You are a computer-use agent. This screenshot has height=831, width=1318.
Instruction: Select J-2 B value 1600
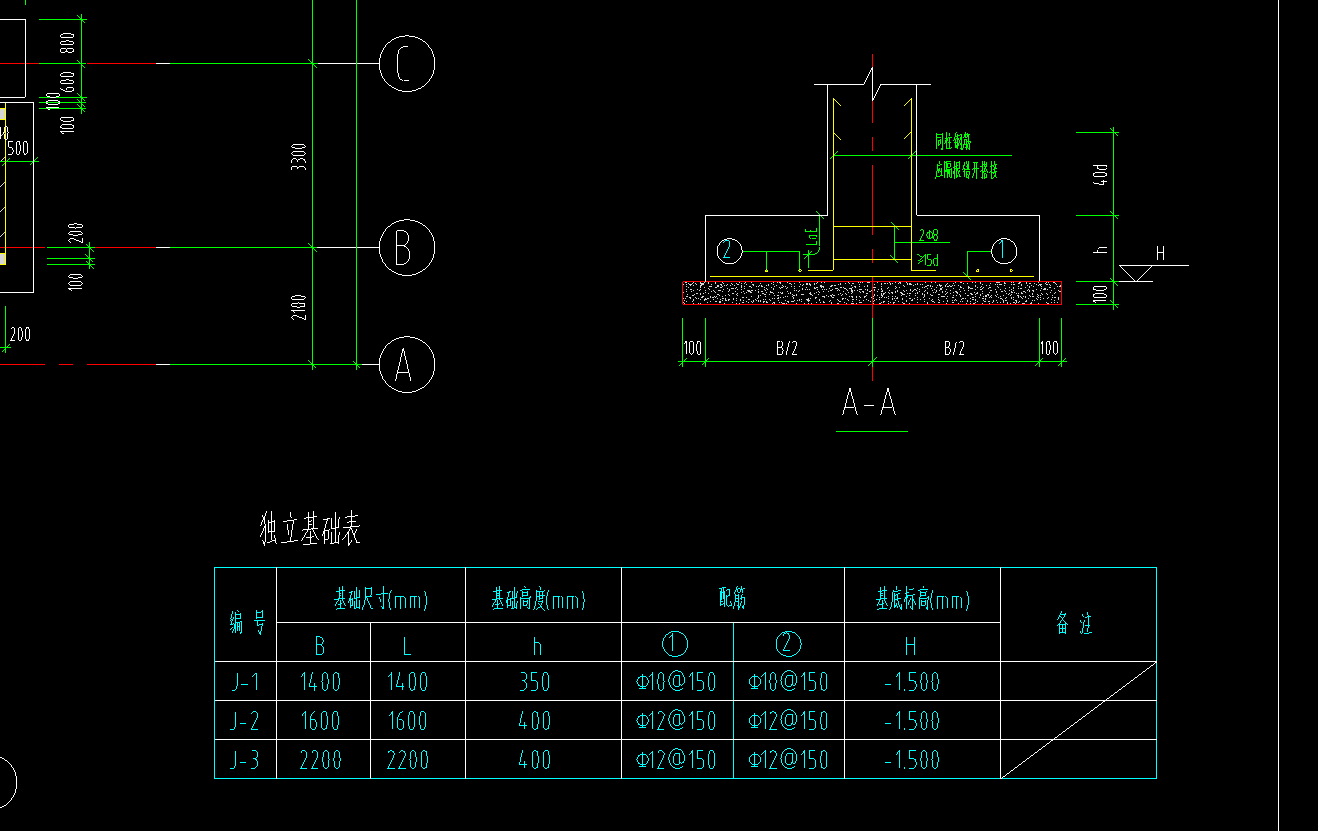pos(320,721)
